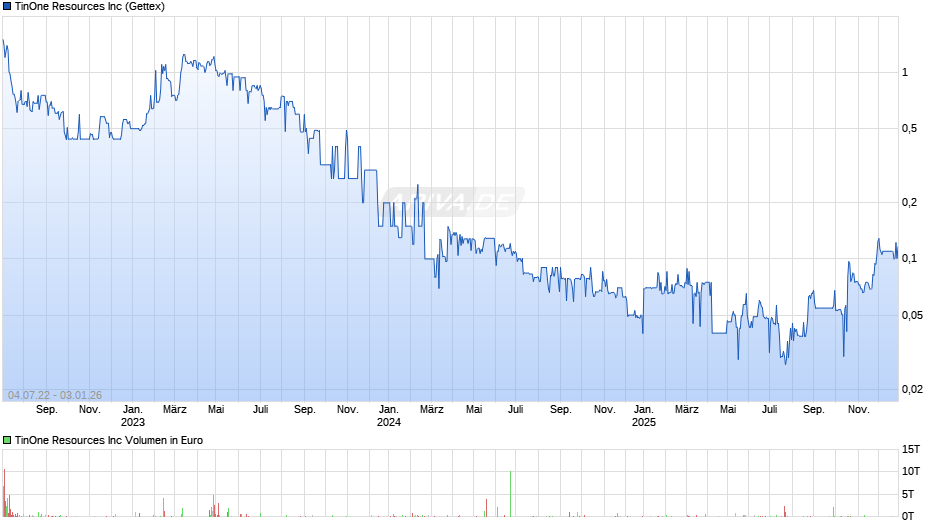Click the price axis value '0,2'
The image size is (940, 526).
(909, 203)
